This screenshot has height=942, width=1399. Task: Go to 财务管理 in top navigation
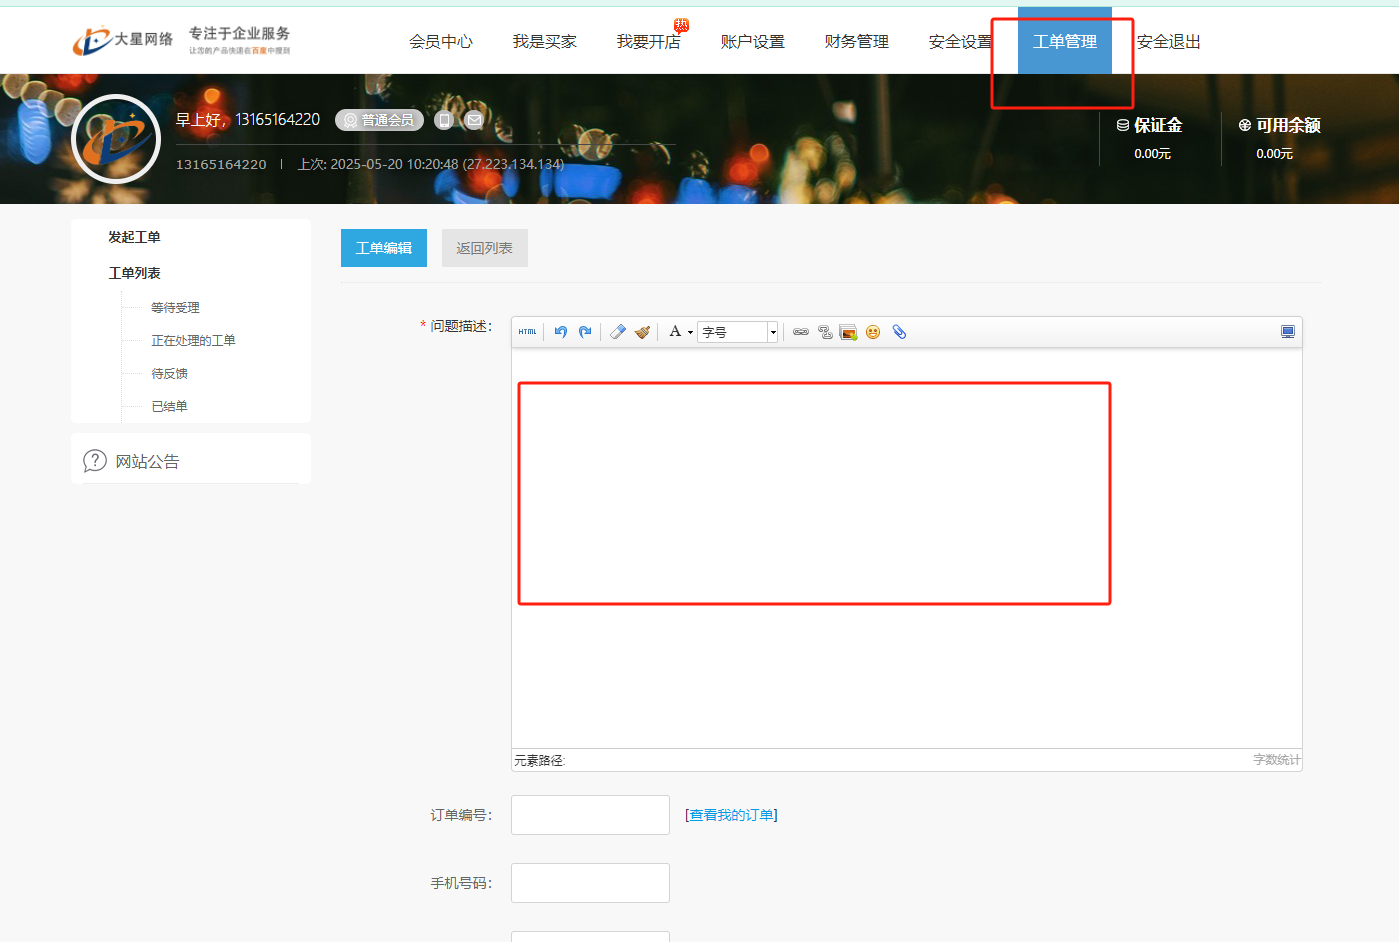856,42
